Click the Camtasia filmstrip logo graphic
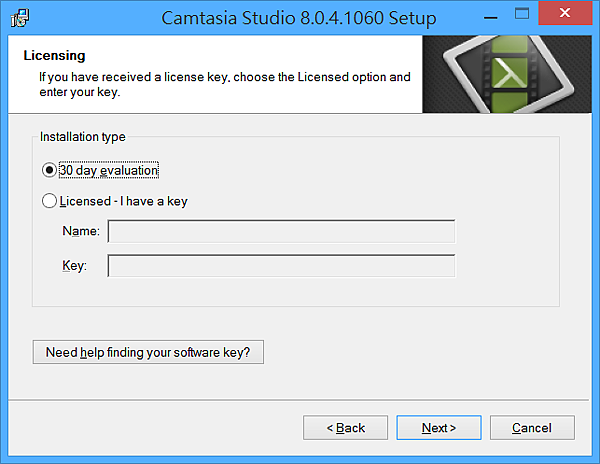 pyautogui.click(x=509, y=73)
